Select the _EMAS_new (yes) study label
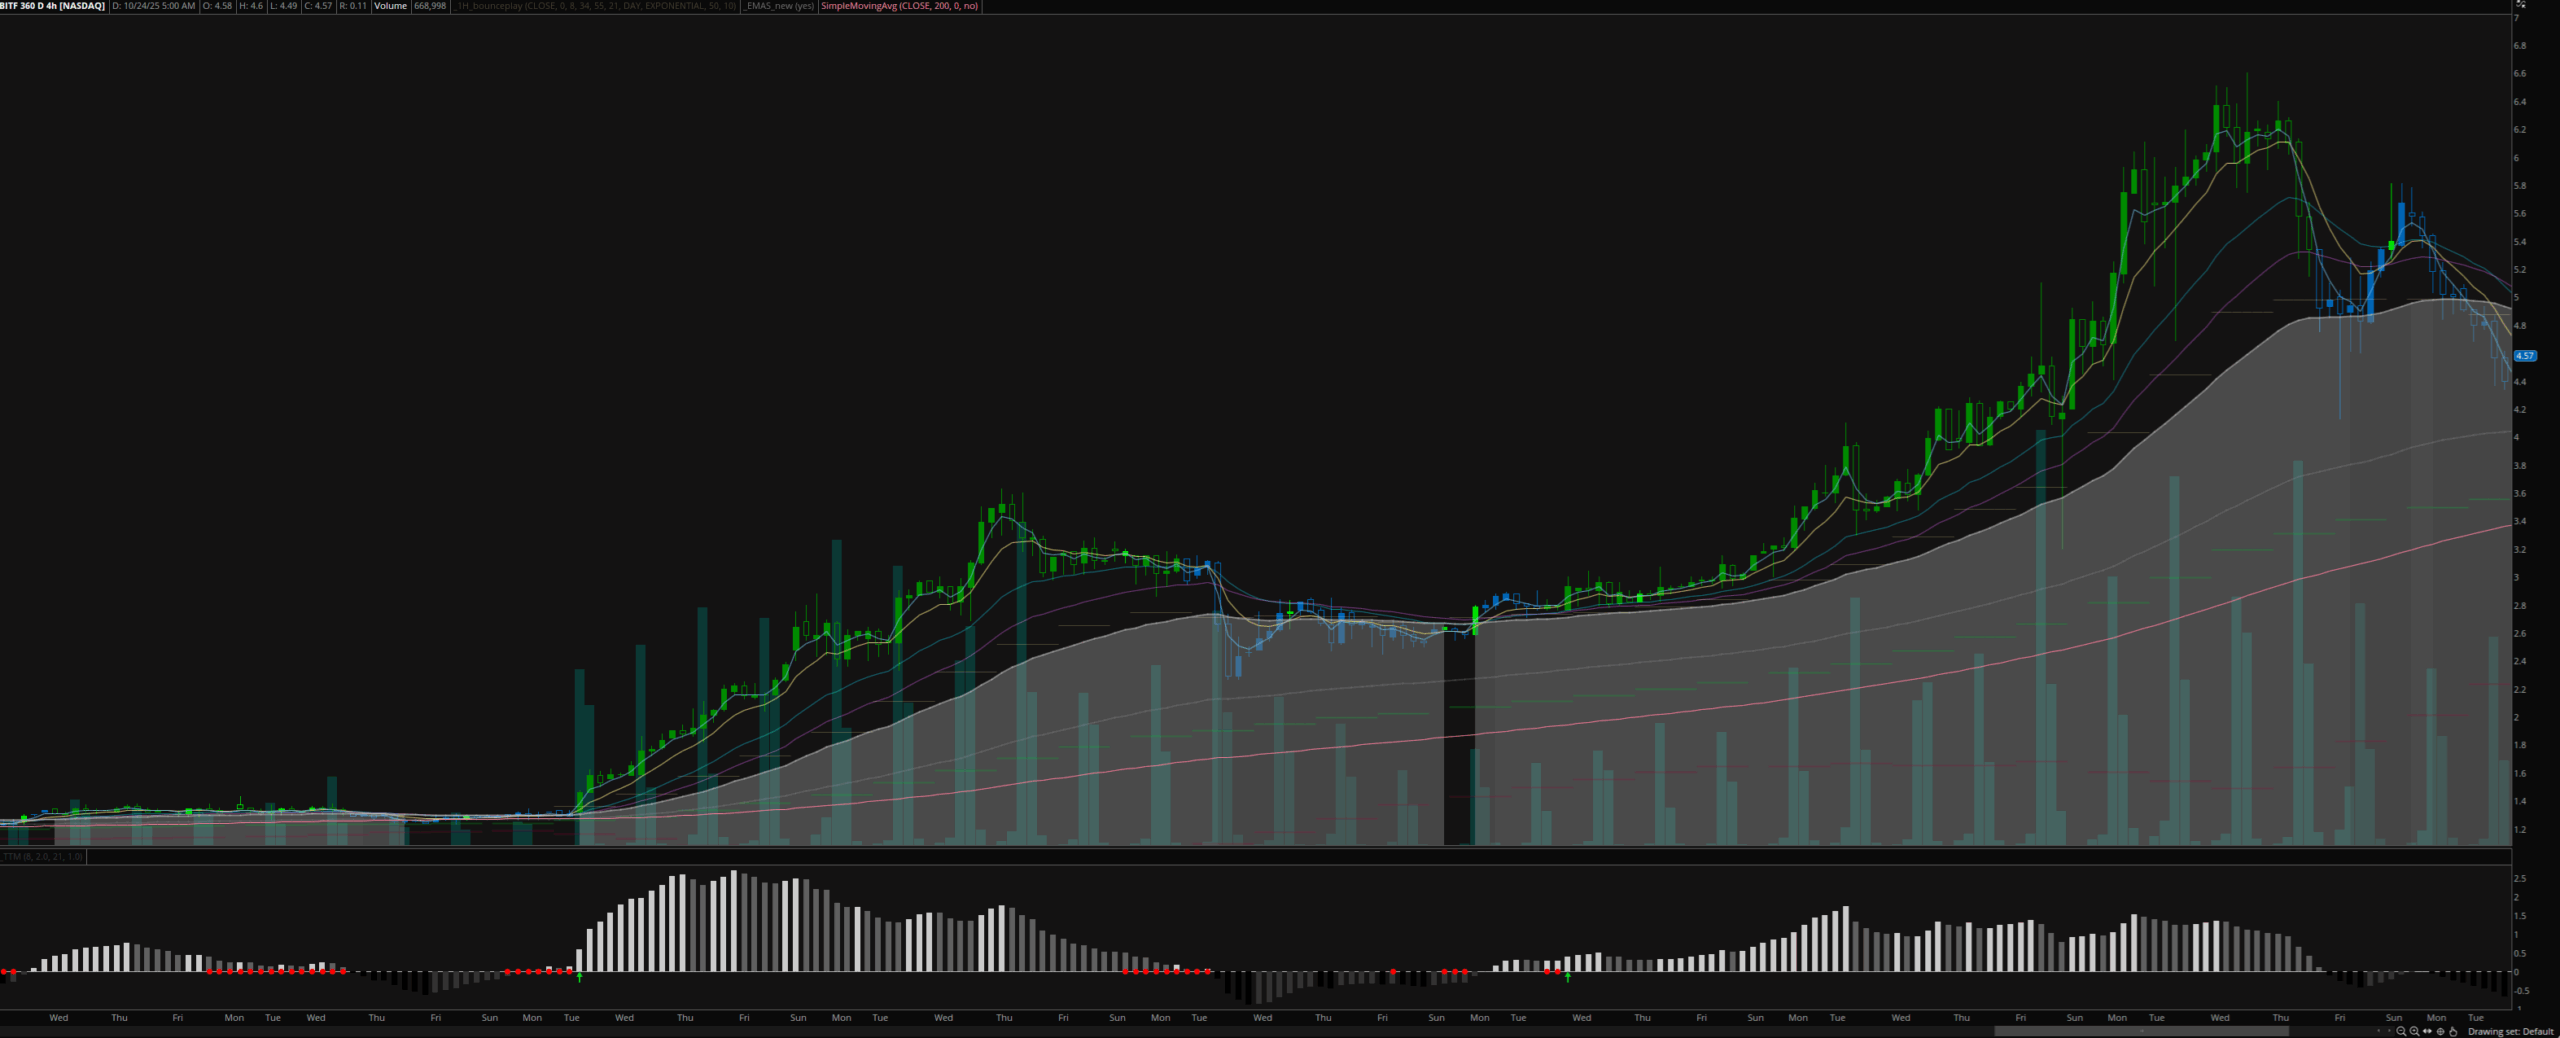This screenshot has width=2560, height=1038. click(778, 6)
